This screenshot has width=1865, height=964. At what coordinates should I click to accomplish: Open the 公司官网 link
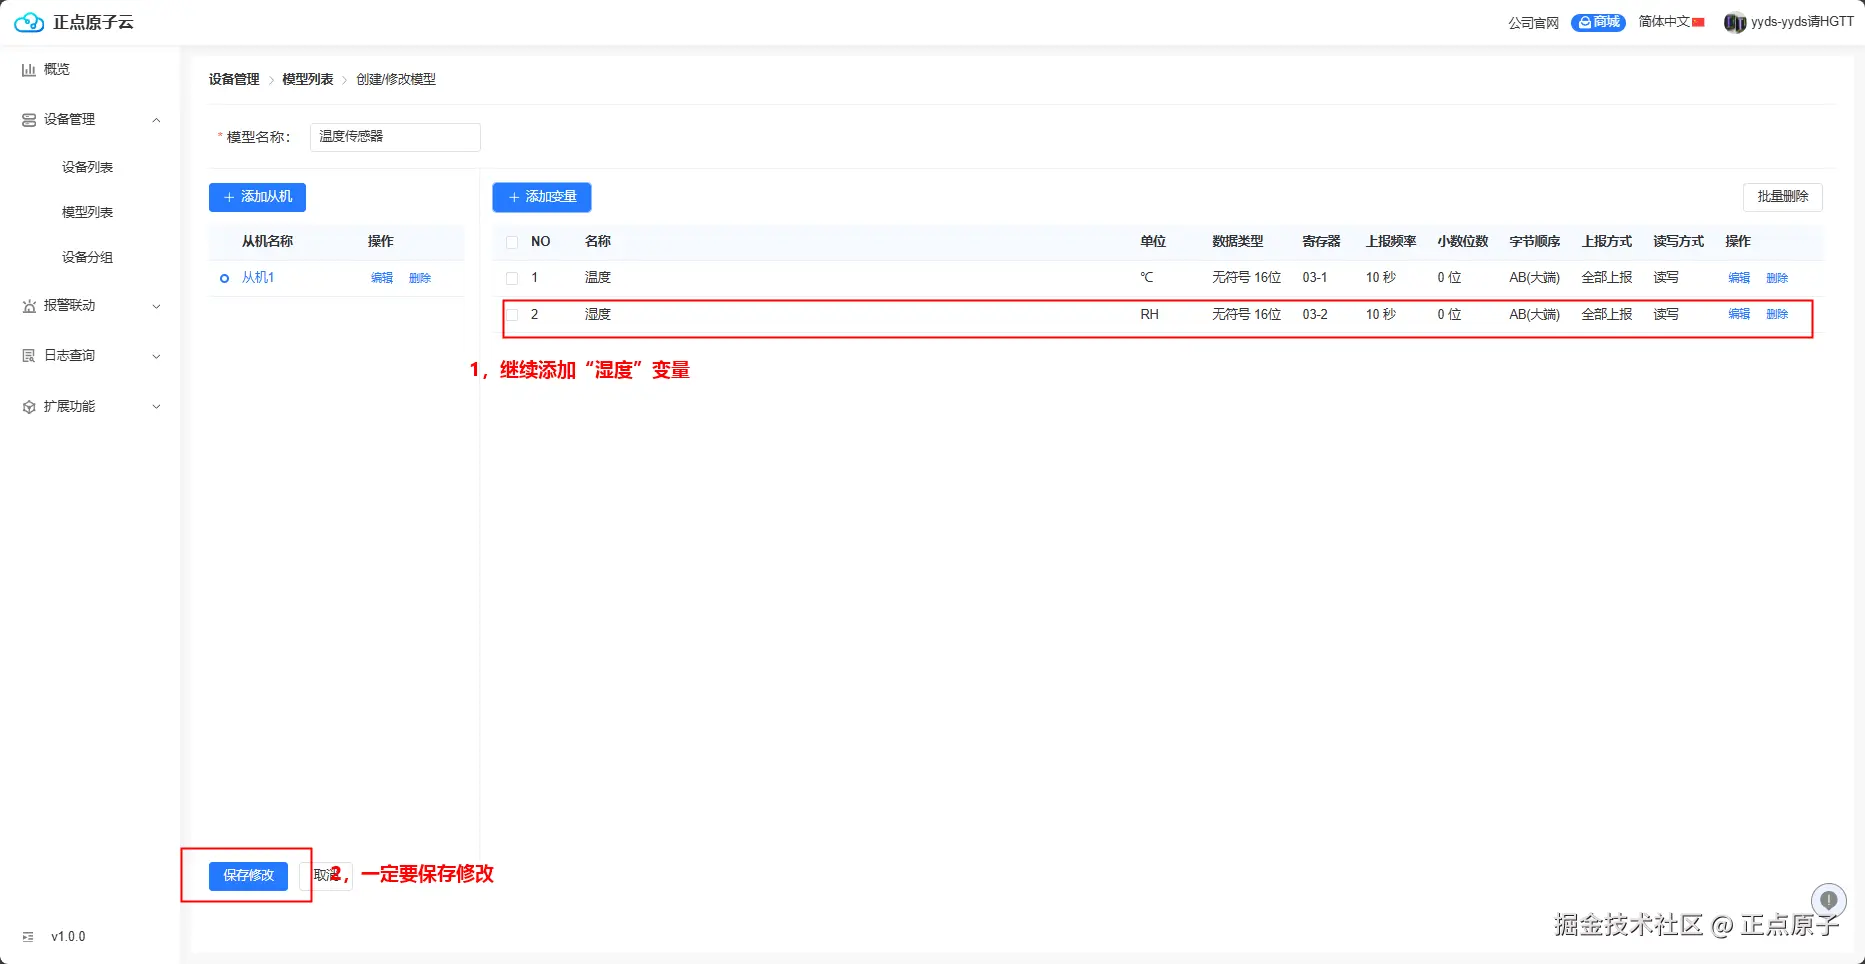[1533, 22]
